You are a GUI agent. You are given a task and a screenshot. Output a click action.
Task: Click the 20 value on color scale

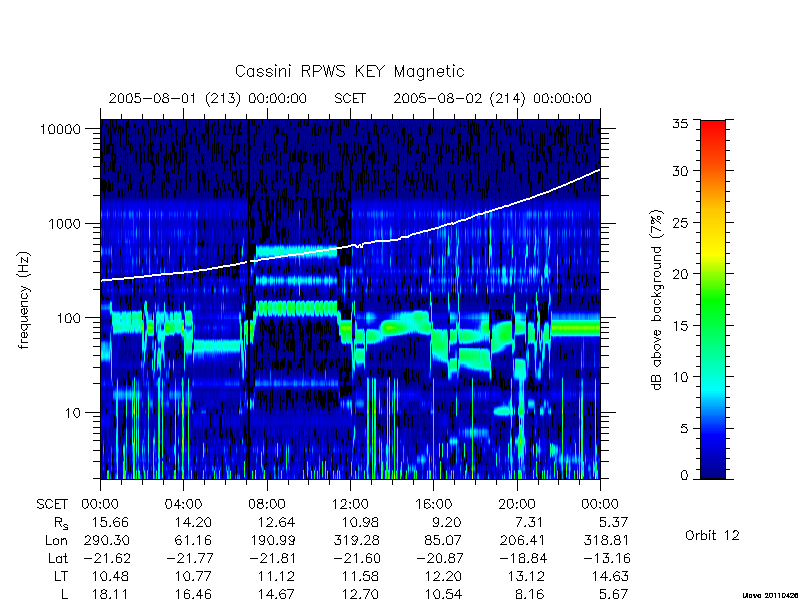tap(680, 274)
